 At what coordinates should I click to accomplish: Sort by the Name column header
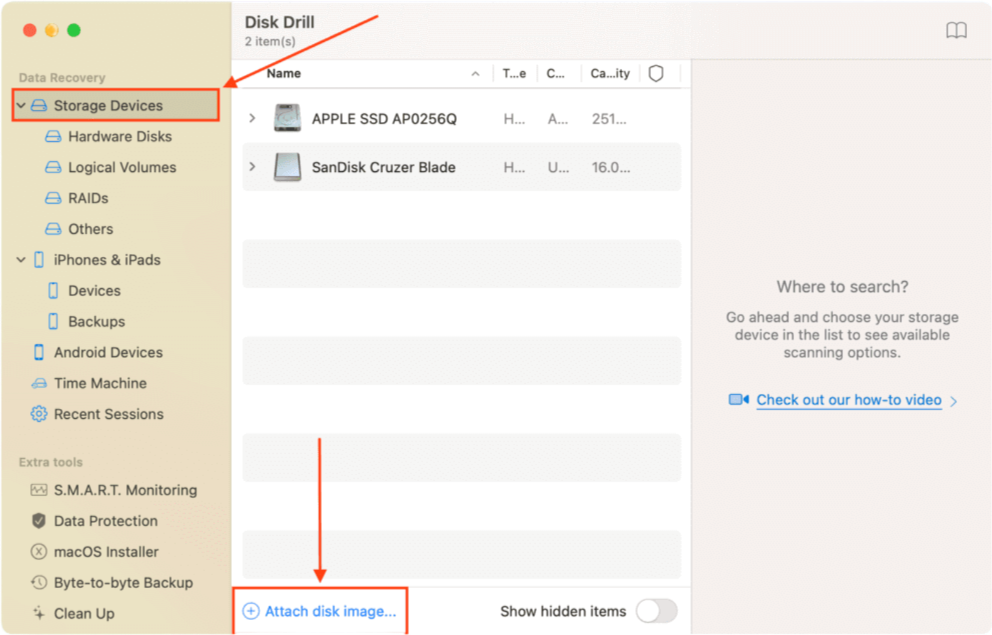coord(283,73)
